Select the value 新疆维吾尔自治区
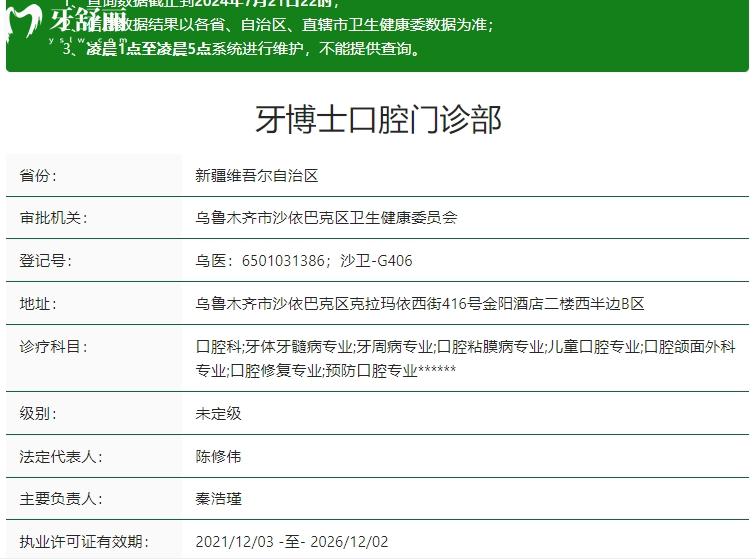 pyautogui.click(x=257, y=176)
